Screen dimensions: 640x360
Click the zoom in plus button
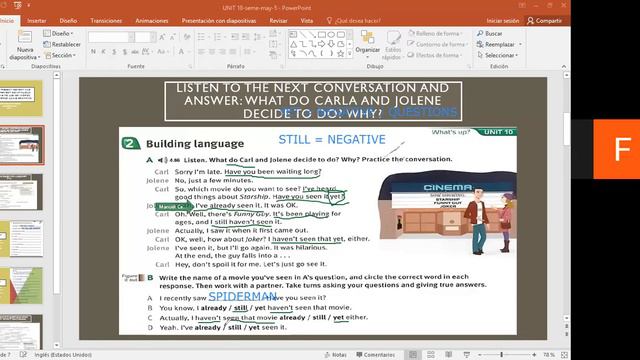(534, 355)
